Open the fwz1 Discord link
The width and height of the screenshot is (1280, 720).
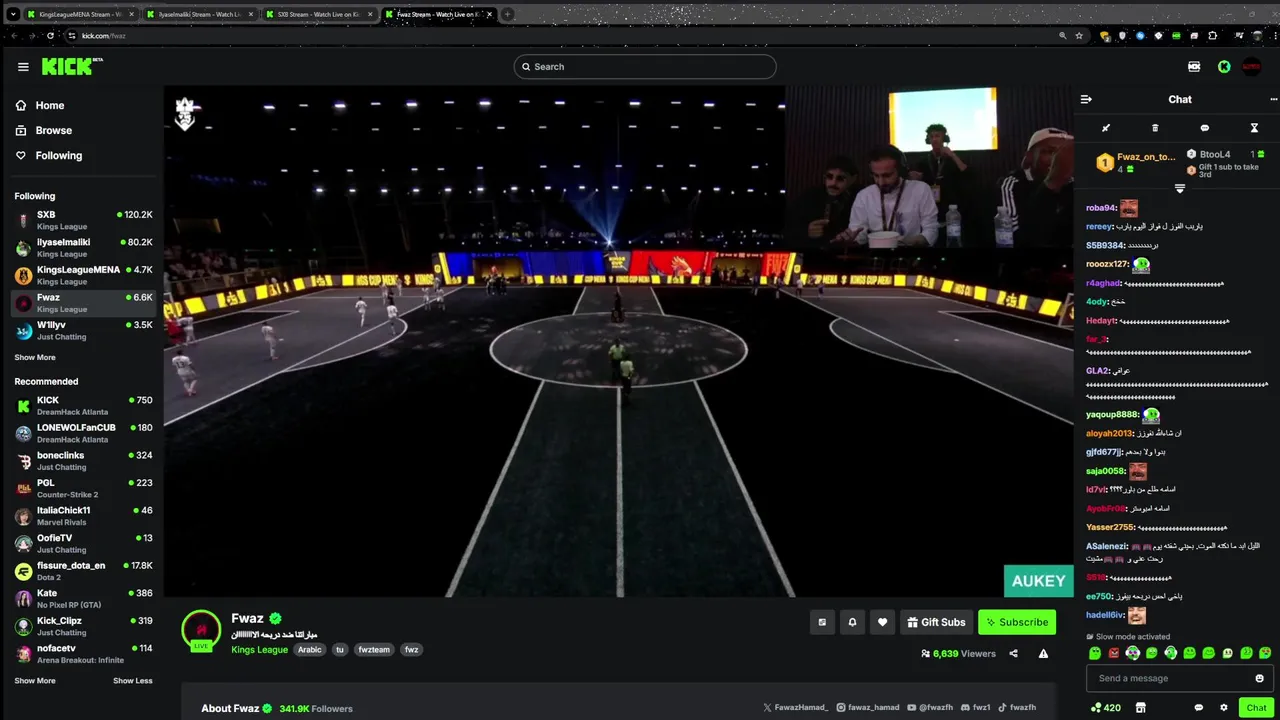point(975,707)
